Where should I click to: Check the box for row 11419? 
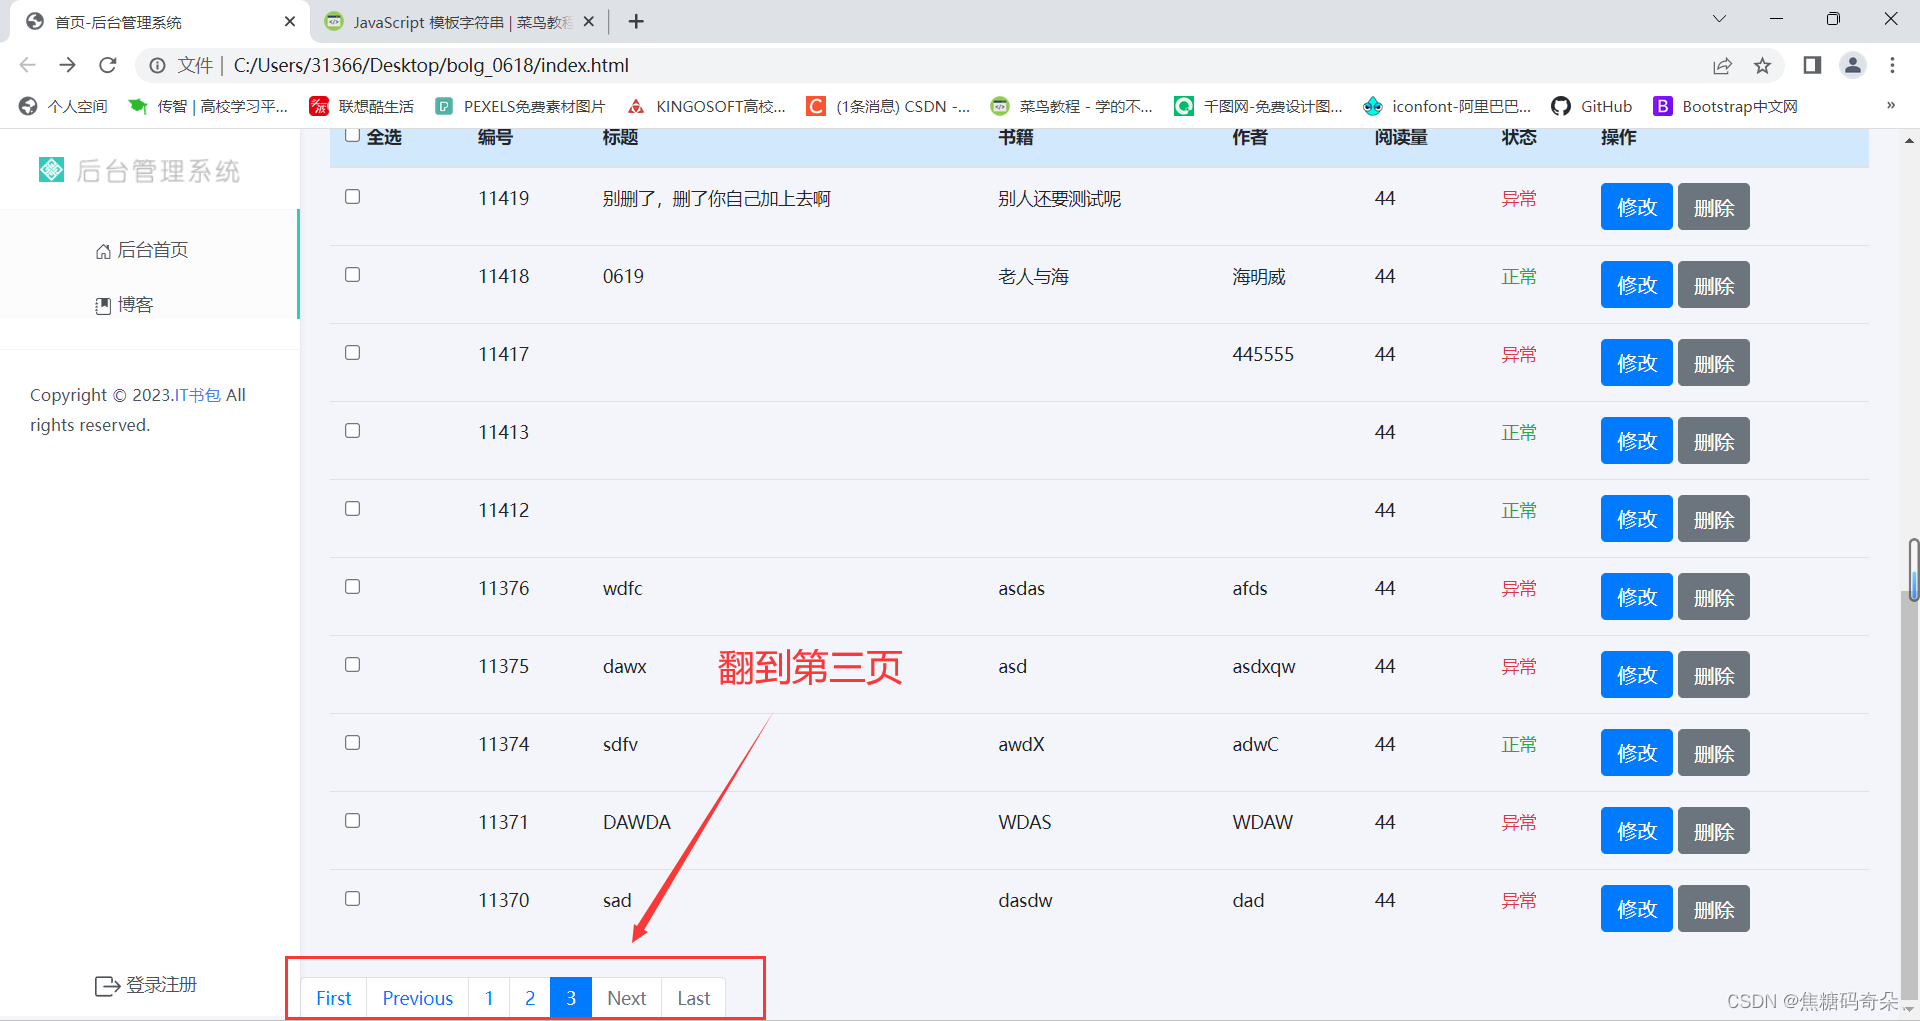pos(352,197)
